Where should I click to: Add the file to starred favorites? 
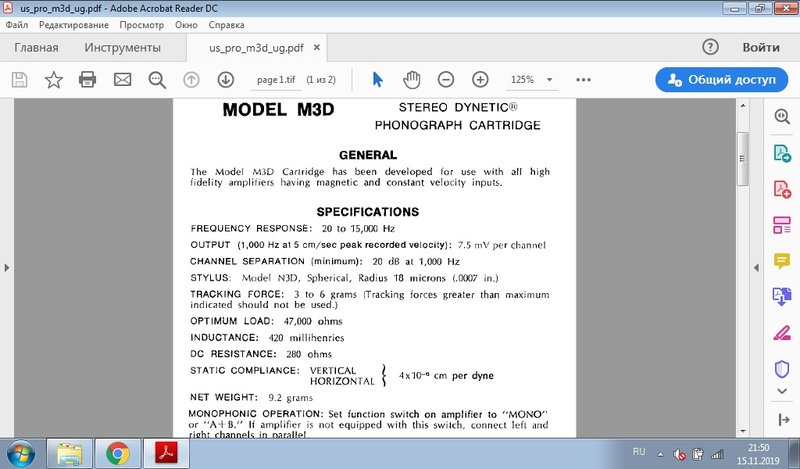point(54,80)
